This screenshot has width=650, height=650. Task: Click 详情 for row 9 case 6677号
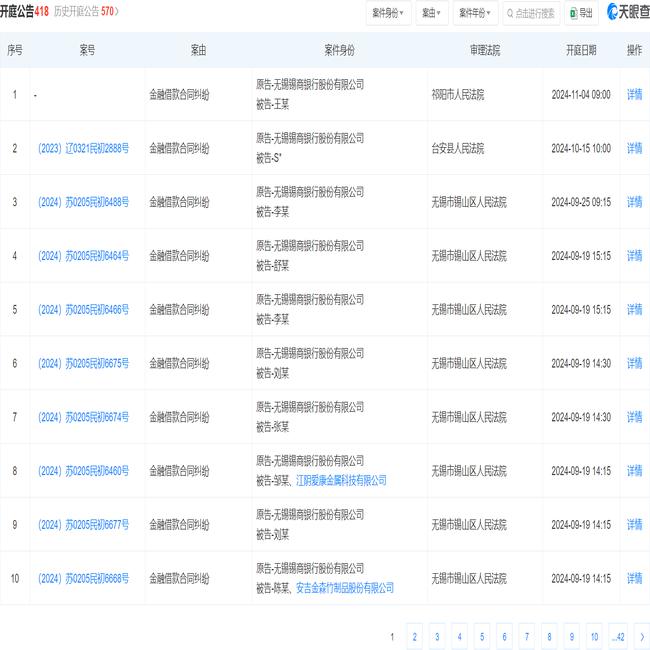coord(634,525)
